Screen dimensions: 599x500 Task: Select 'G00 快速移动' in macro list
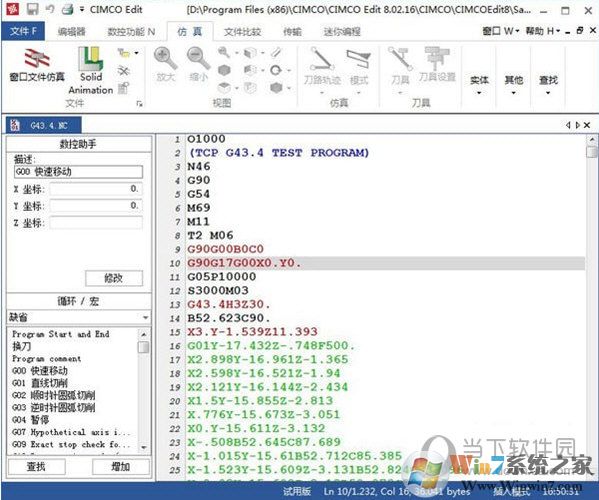click(40, 371)
